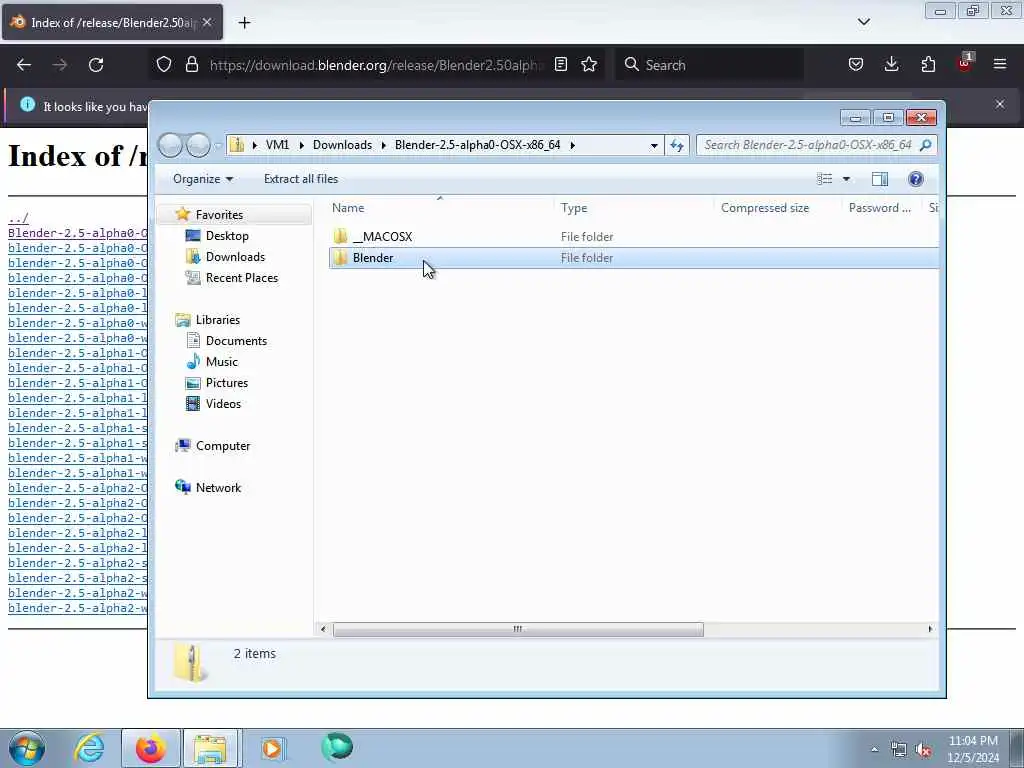Reload the Firefox page
Image resolution: width=1024 pixels, height=768 pixels.
[96, 65]
